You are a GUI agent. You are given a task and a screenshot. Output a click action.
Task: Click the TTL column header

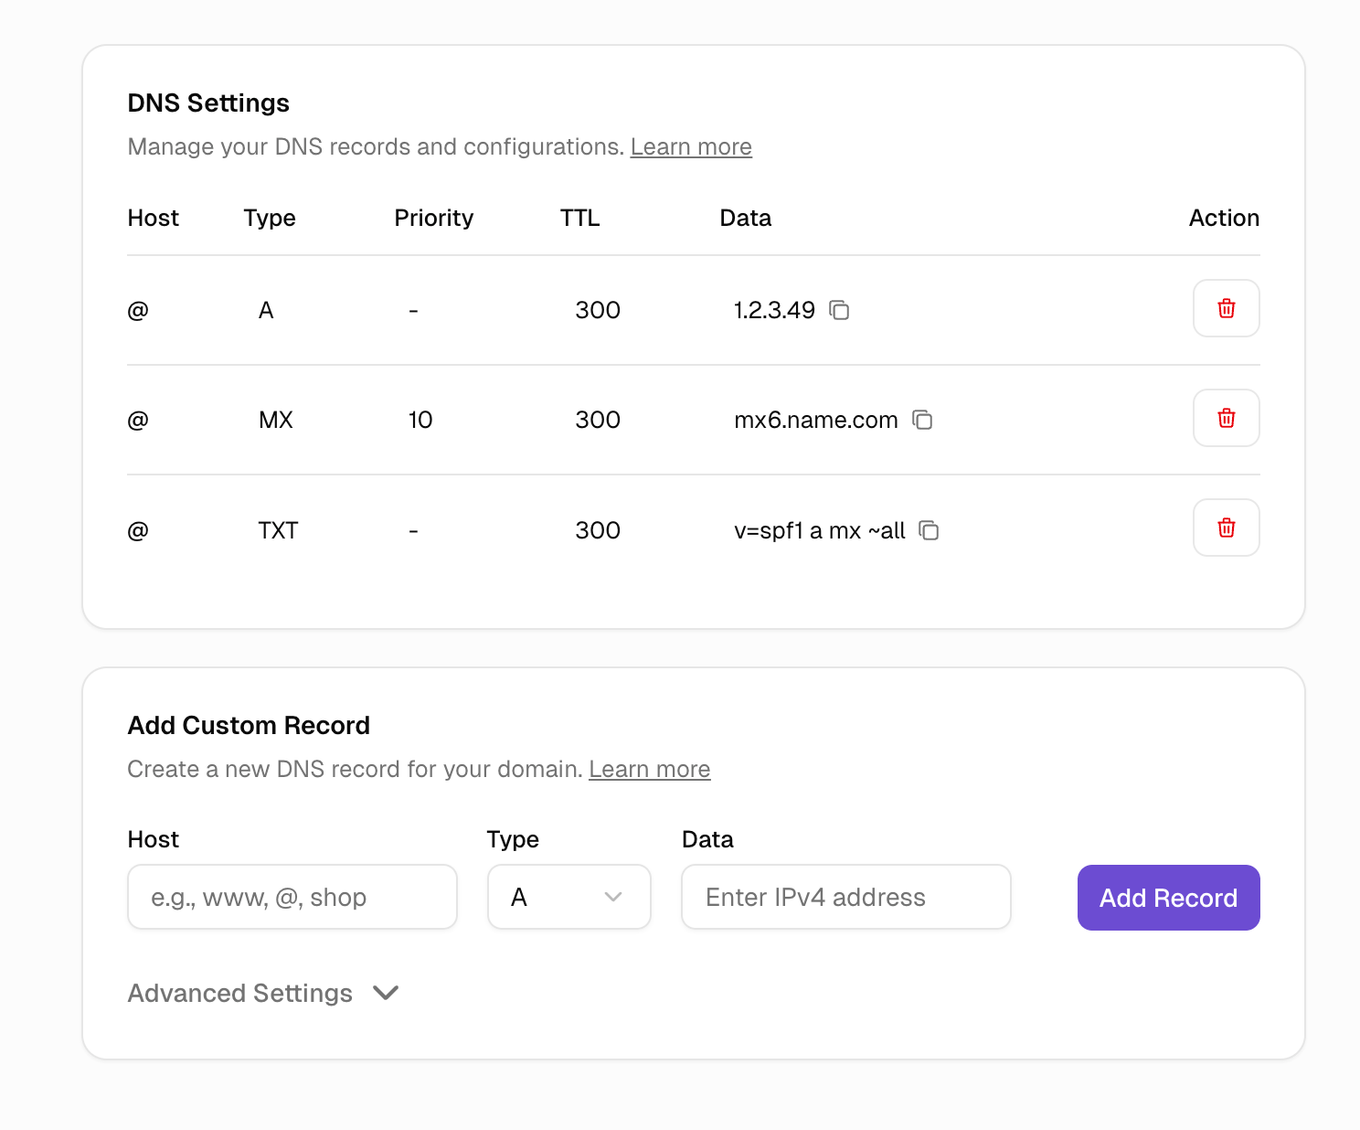pos(579,218)
